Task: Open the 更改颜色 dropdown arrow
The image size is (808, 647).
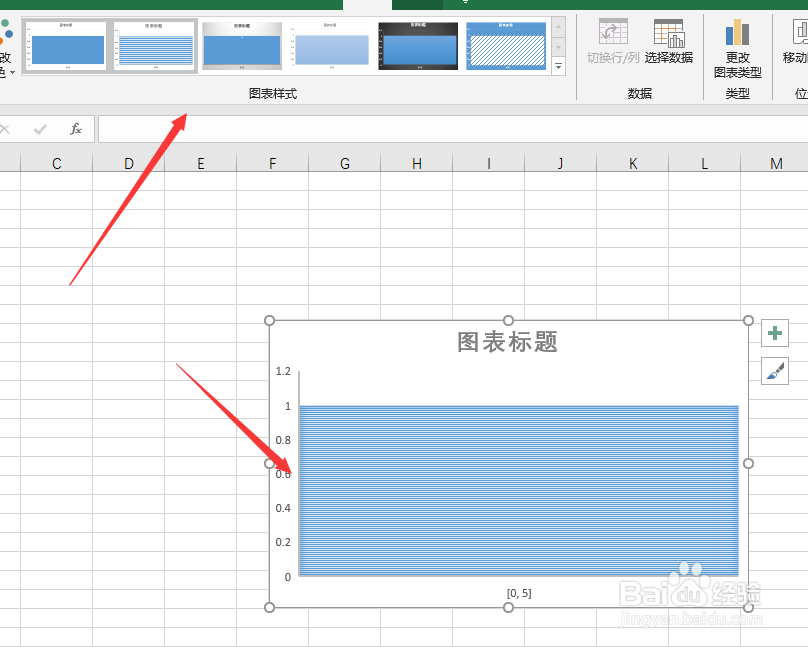Action: pos(12,72)
